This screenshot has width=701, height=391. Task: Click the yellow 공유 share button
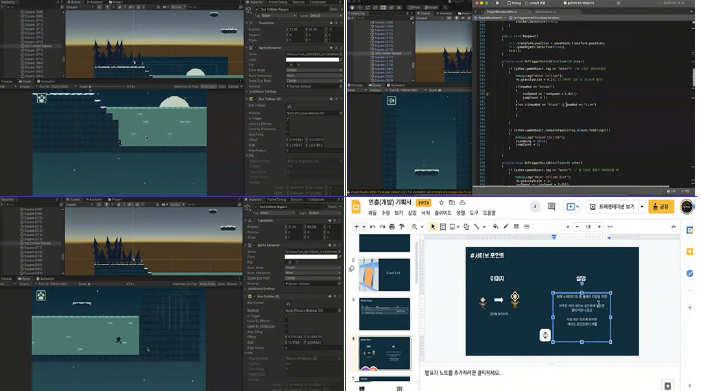661,207
